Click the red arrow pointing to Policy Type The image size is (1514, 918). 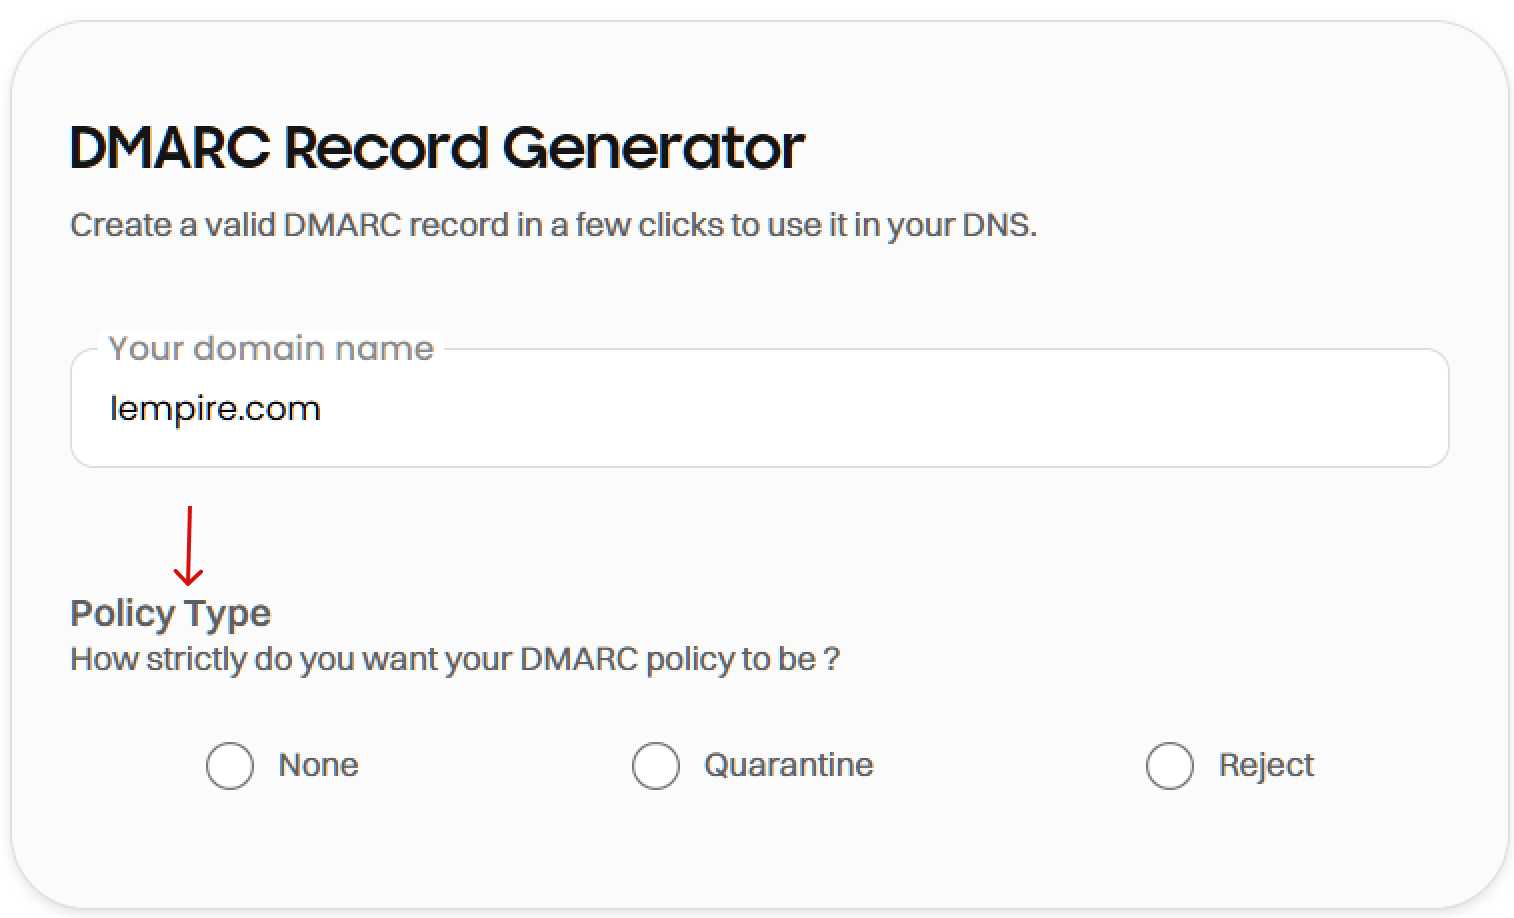[188, 546]
